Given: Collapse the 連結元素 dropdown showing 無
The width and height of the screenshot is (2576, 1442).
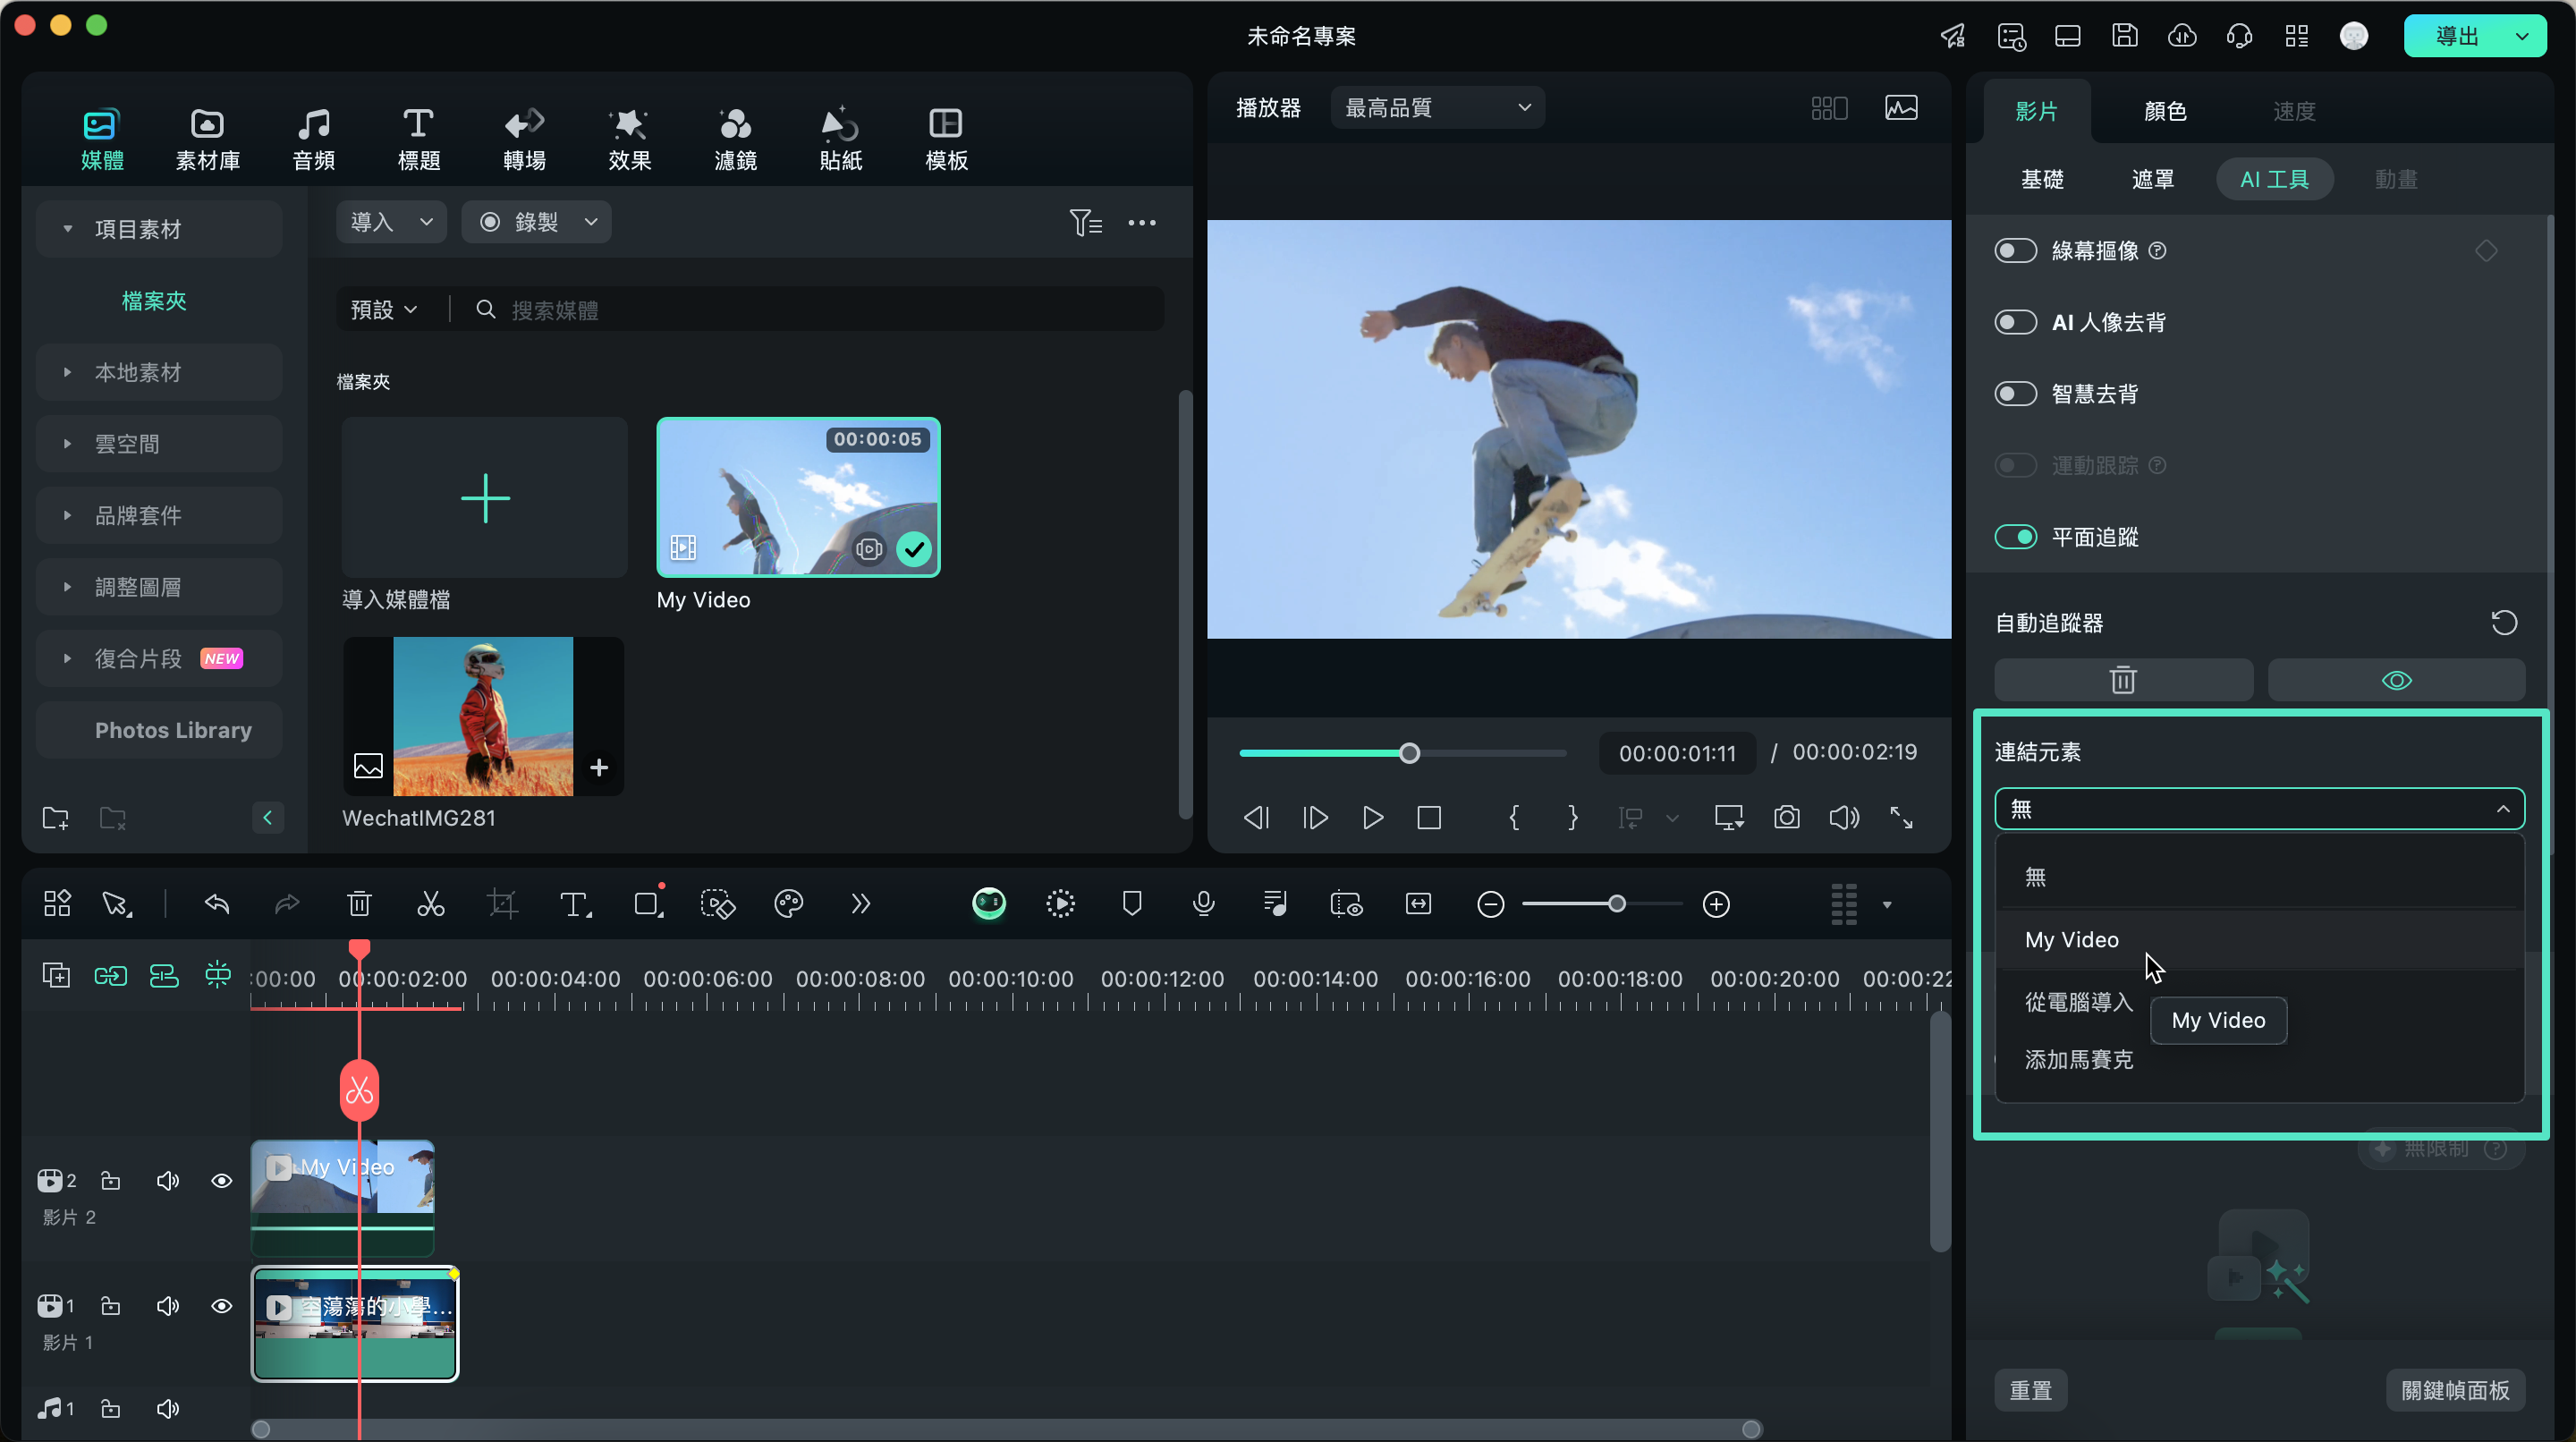Looking at the screenshot, I should tap(2259, 809).
